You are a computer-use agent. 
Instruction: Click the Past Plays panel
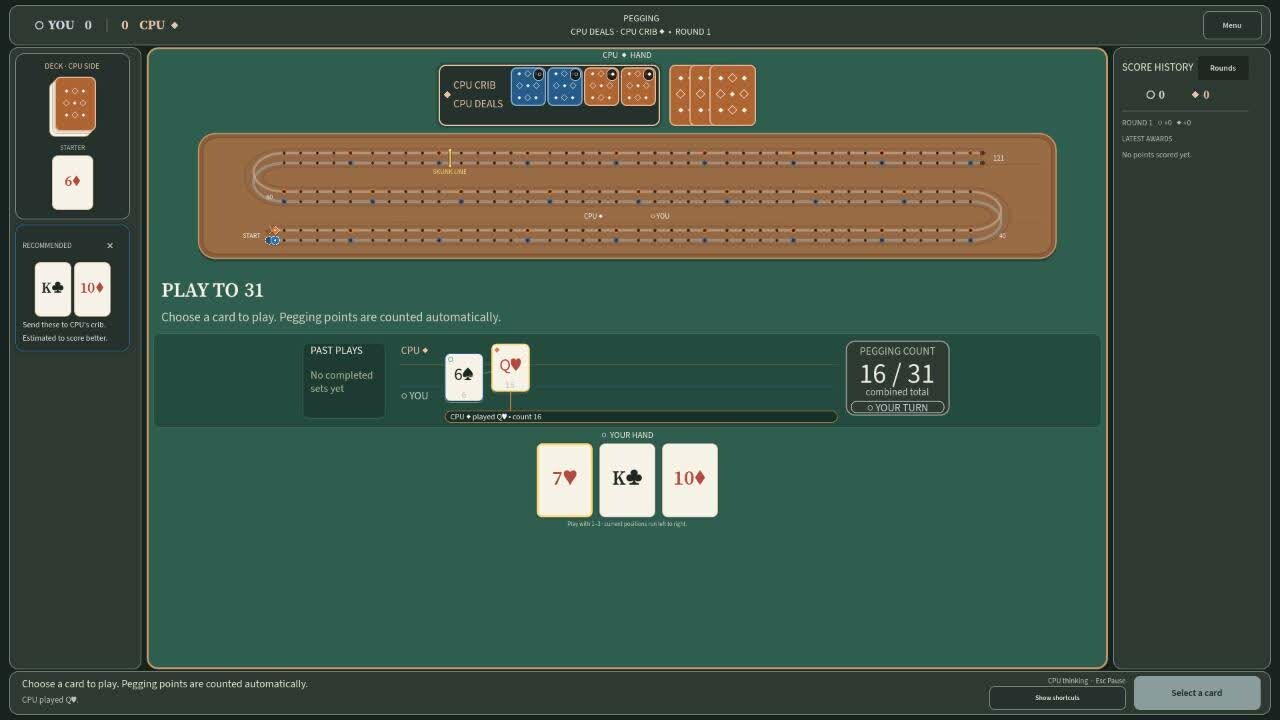344,380
